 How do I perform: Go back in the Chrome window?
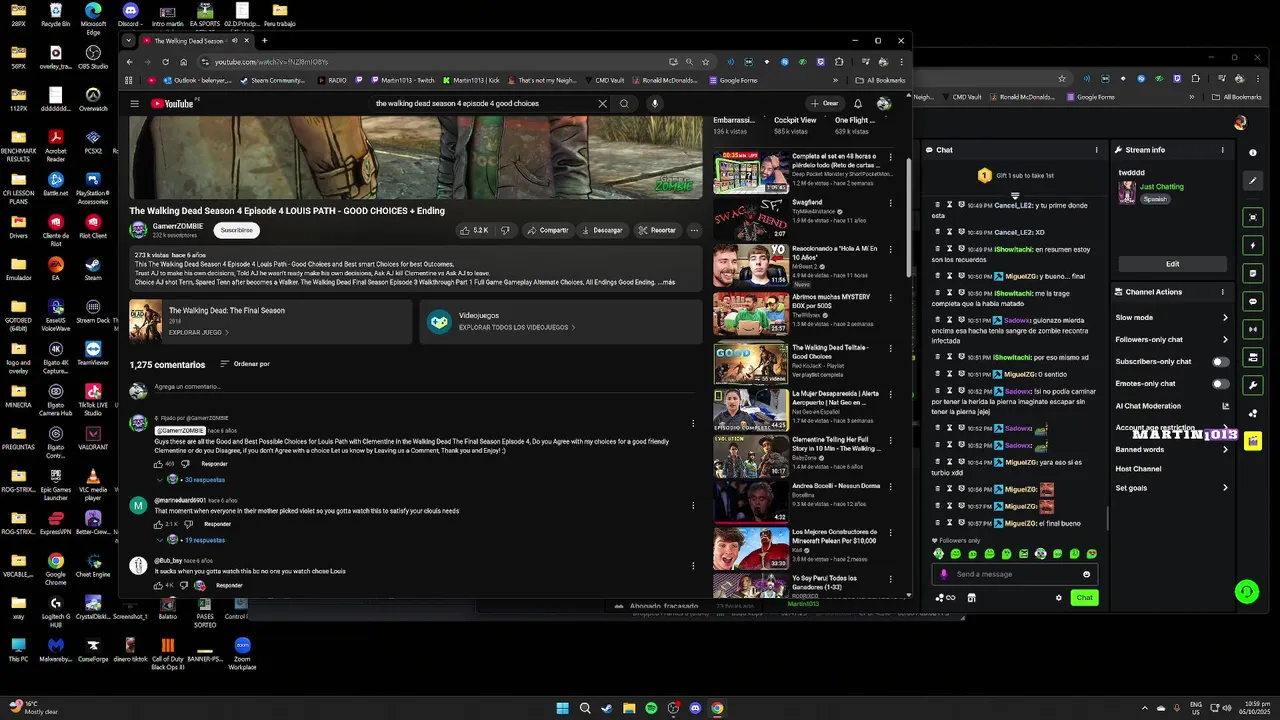[129, 62]
